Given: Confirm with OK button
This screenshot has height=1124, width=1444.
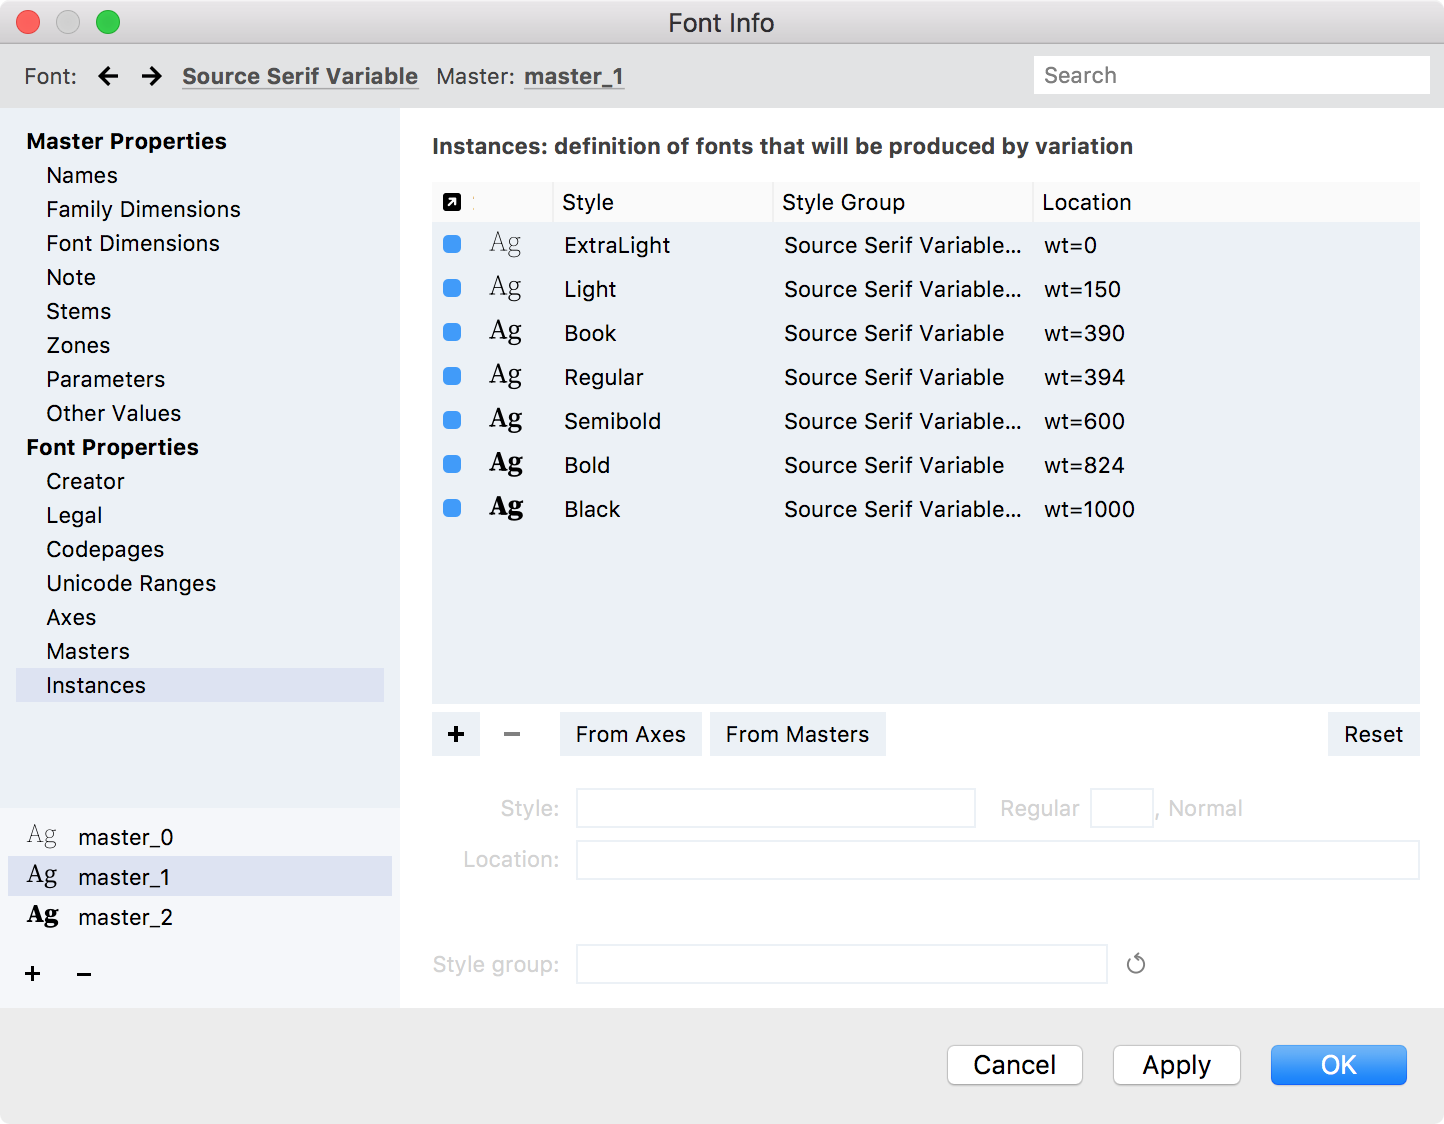Looking at the screenshot, I should [x=1339, y=1065].
